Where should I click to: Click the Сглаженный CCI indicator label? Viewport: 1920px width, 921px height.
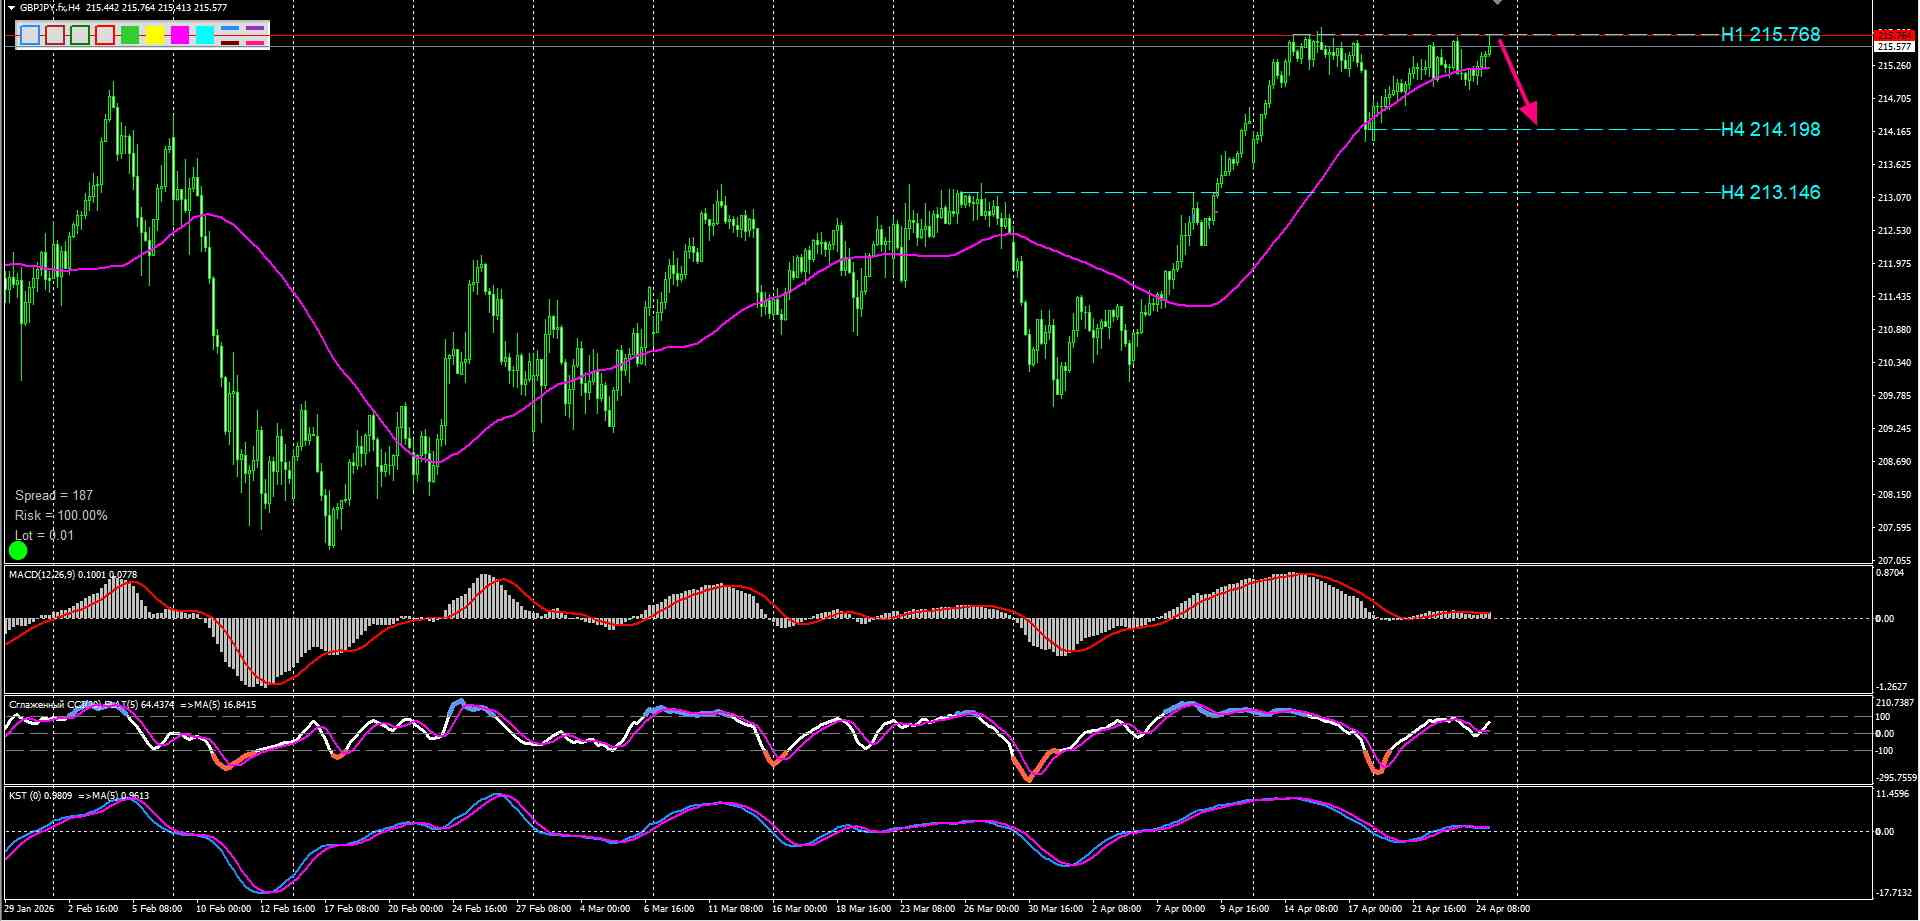(x=50, y=705)
